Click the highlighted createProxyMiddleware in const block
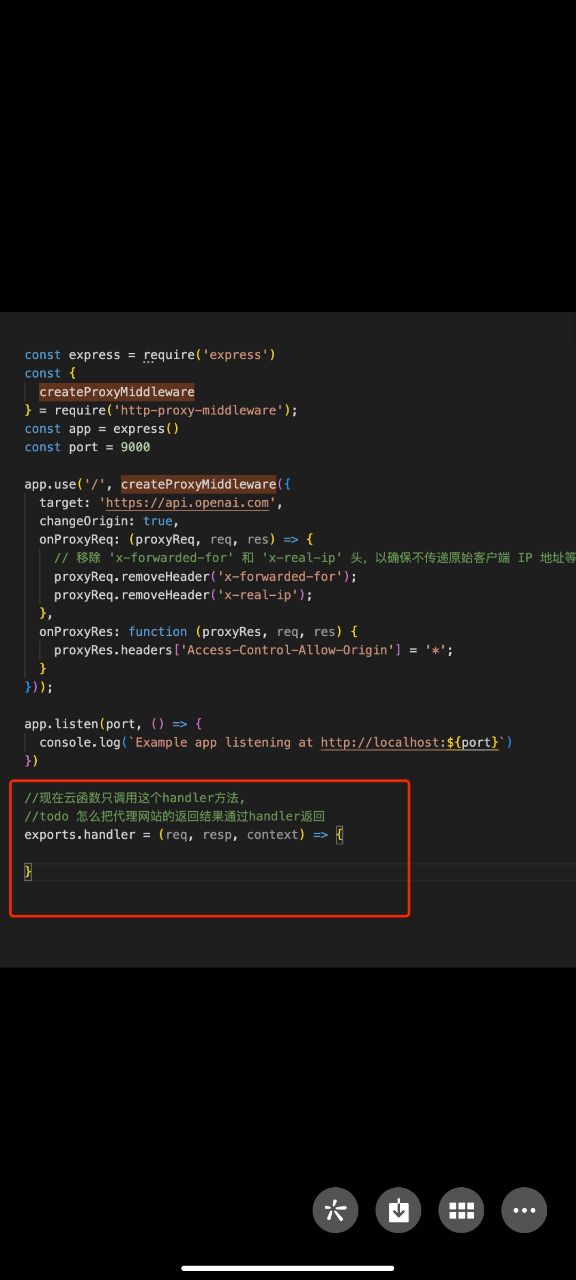576x1280 pixels. [x=117, y=391]
